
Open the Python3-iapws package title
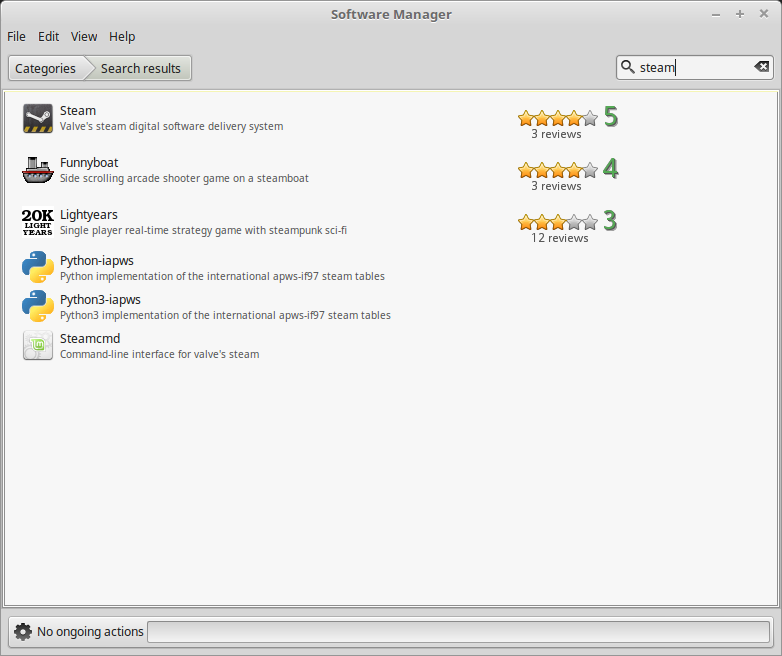coord(100,300)
